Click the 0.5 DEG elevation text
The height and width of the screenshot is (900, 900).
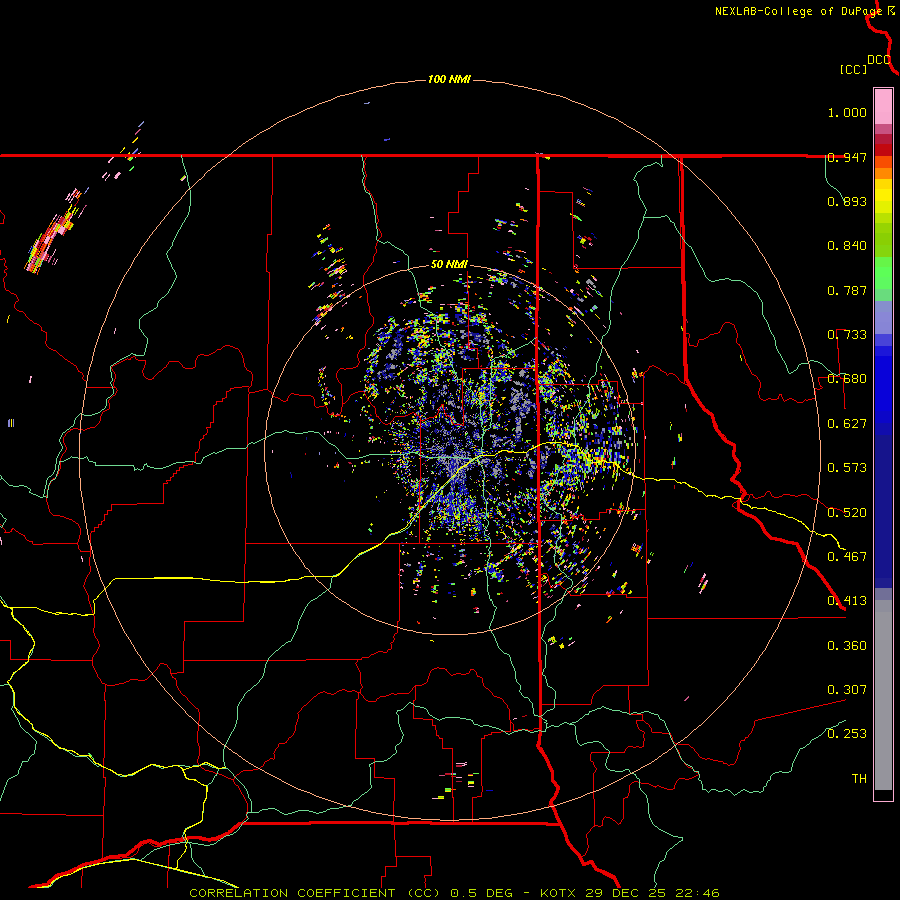tap(482, 893)
